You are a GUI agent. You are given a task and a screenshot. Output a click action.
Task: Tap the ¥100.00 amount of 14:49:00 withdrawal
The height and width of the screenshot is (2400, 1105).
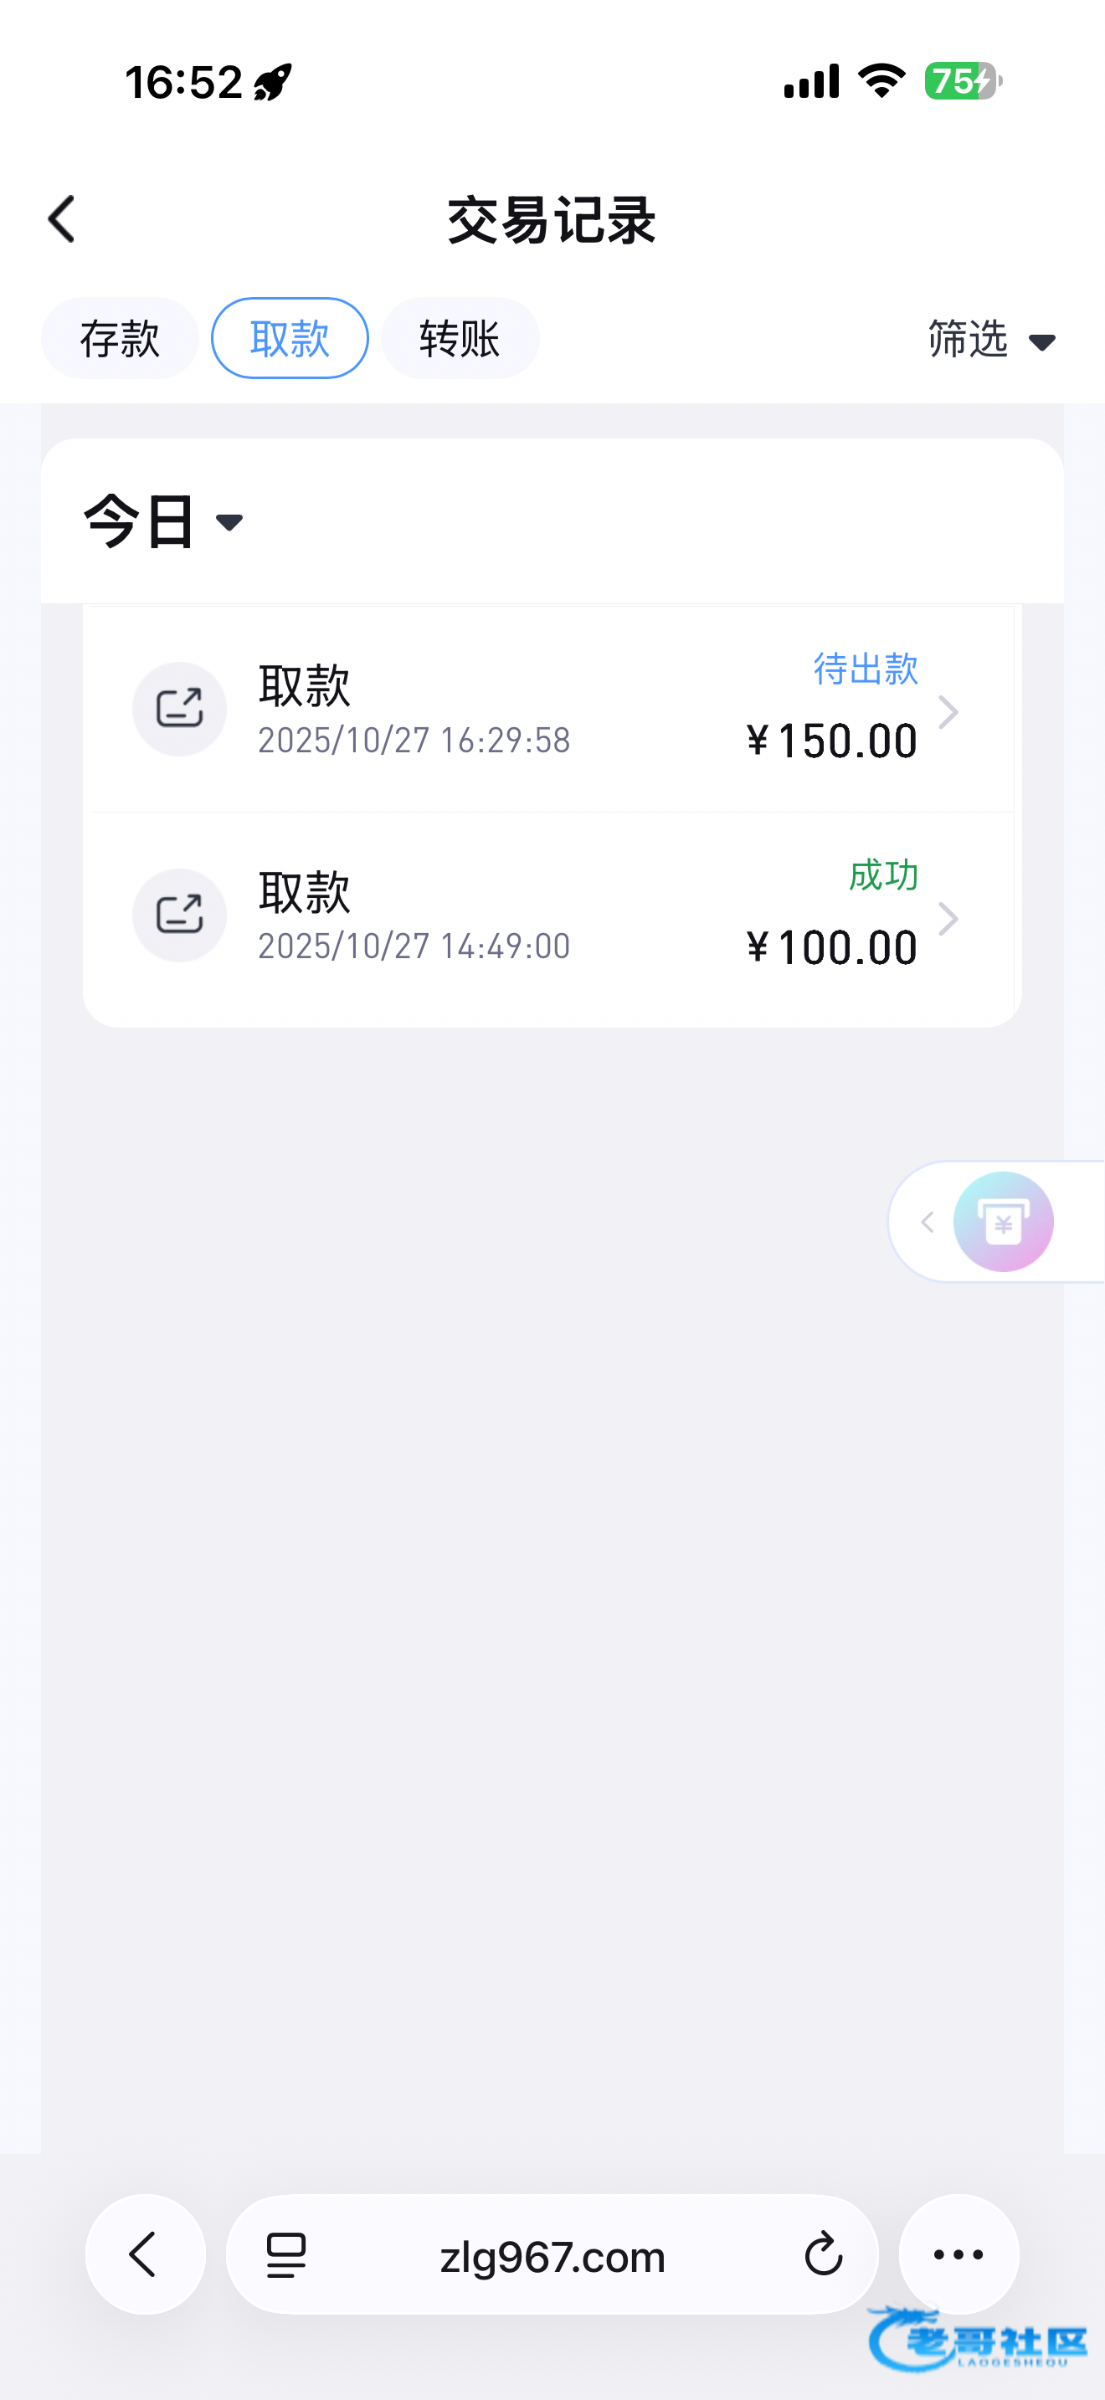pyautogui.click(x=832, y=947)
